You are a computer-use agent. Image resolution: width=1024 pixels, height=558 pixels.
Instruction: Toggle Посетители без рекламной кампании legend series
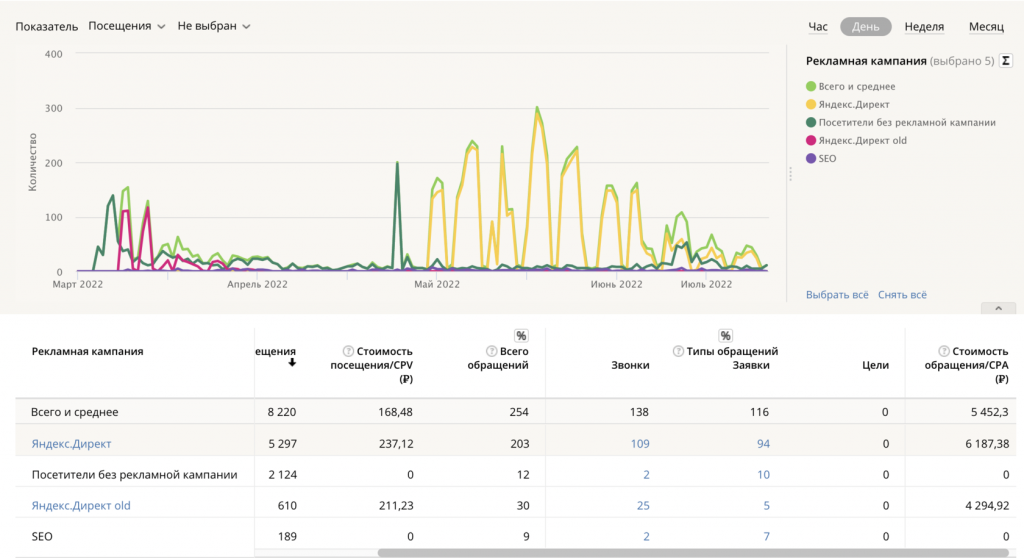tap(906, 122)
